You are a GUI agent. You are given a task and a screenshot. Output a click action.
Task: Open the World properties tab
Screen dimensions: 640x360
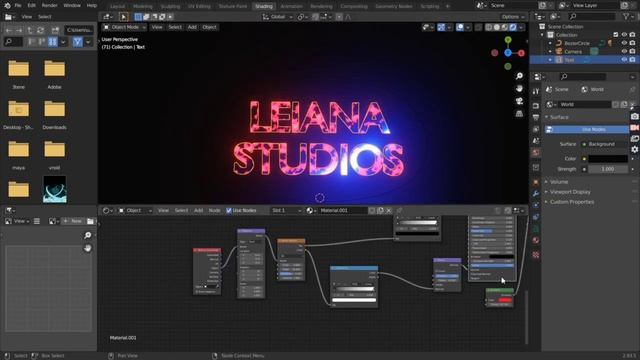(x=536, y=152)
